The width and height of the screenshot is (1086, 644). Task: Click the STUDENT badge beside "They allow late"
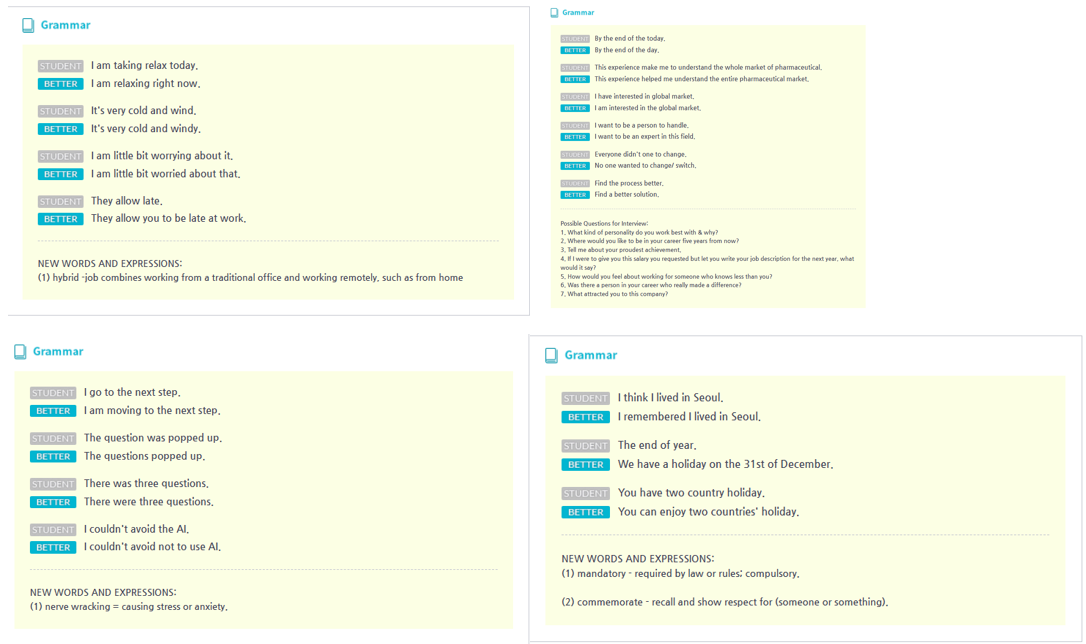point(60,202)
